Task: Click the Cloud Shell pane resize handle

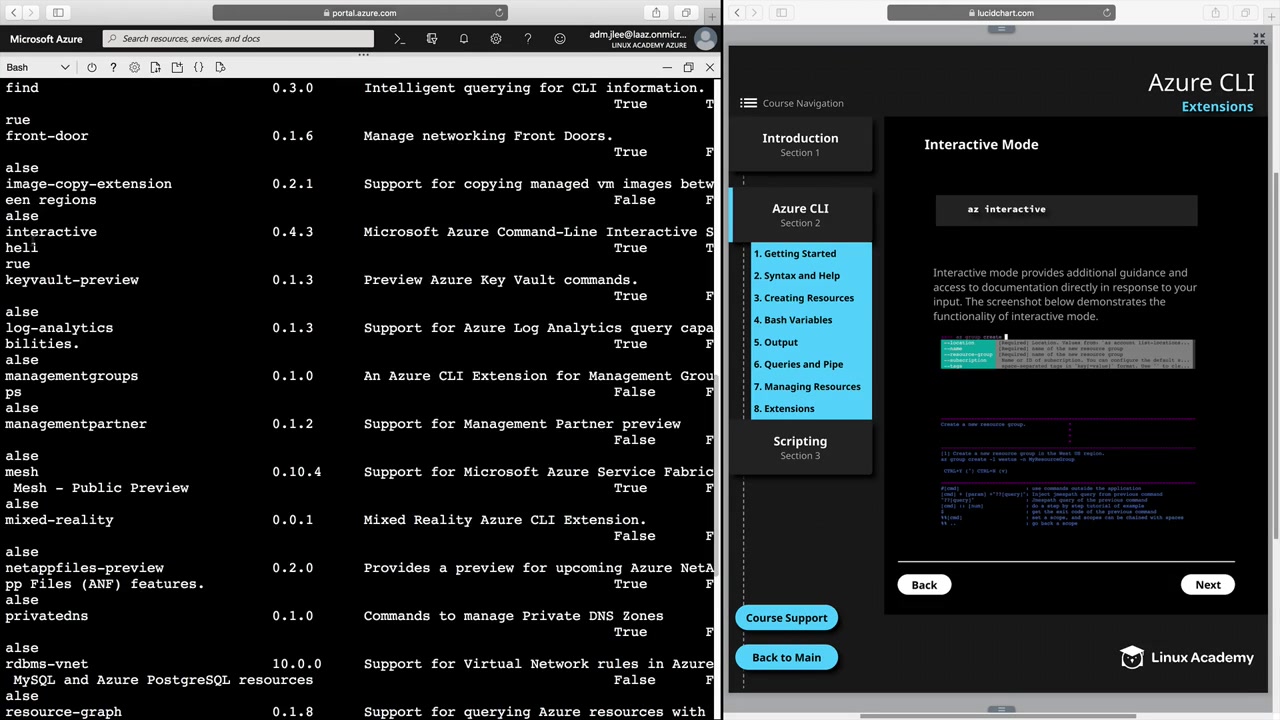Action: pyautogui.click(x=363, y=55)
